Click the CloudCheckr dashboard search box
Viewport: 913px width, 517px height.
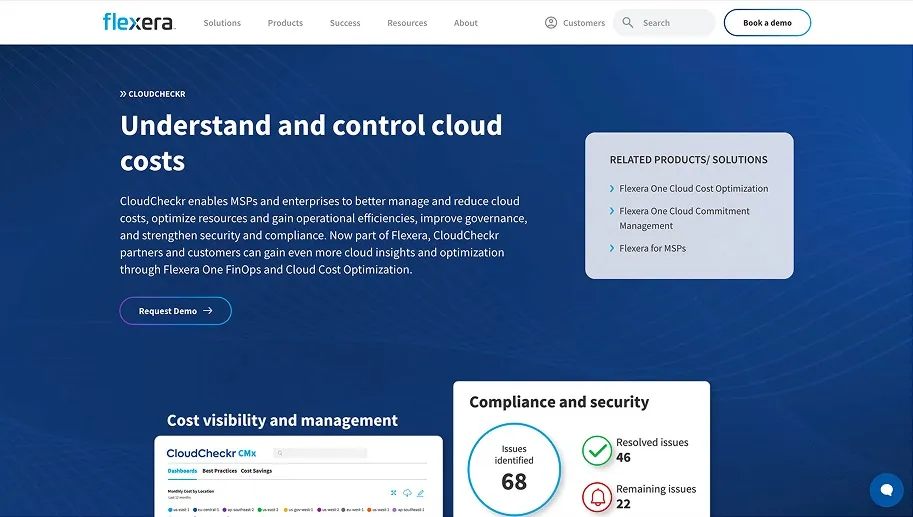(x=320, y=453)
